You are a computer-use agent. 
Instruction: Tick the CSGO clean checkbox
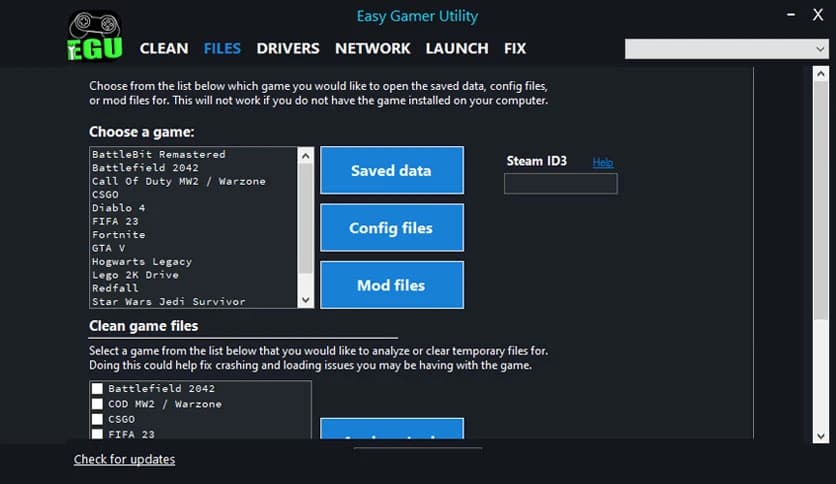(97, 420)
